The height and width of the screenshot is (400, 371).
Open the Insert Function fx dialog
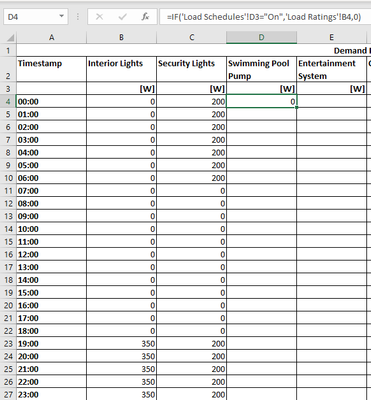pos(145,17)
